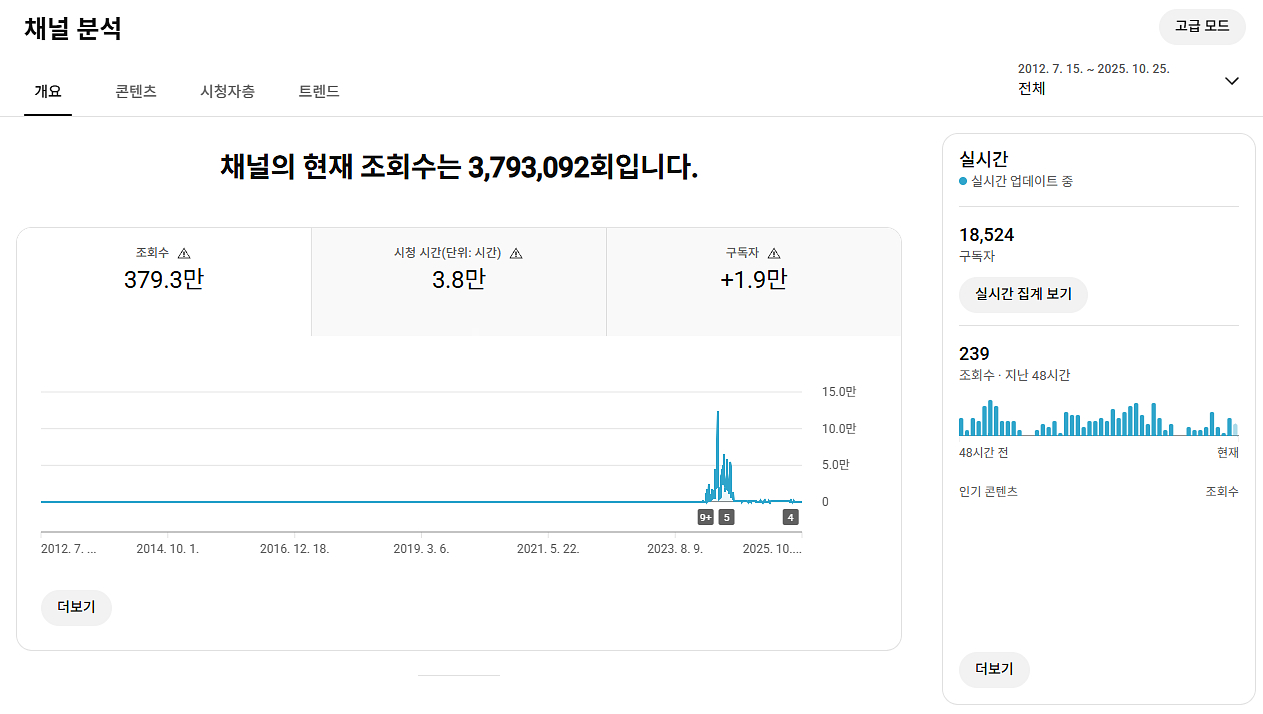Select the 트렌드 tab
Image resolution: width=1263 pixels, height=714 pixels.
tap(319, 91)
